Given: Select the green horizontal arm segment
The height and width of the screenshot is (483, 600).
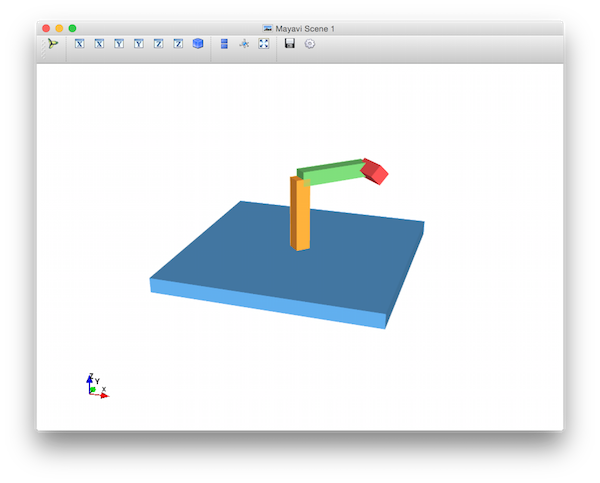Looking at the screenshot, I should pos(334,174).
